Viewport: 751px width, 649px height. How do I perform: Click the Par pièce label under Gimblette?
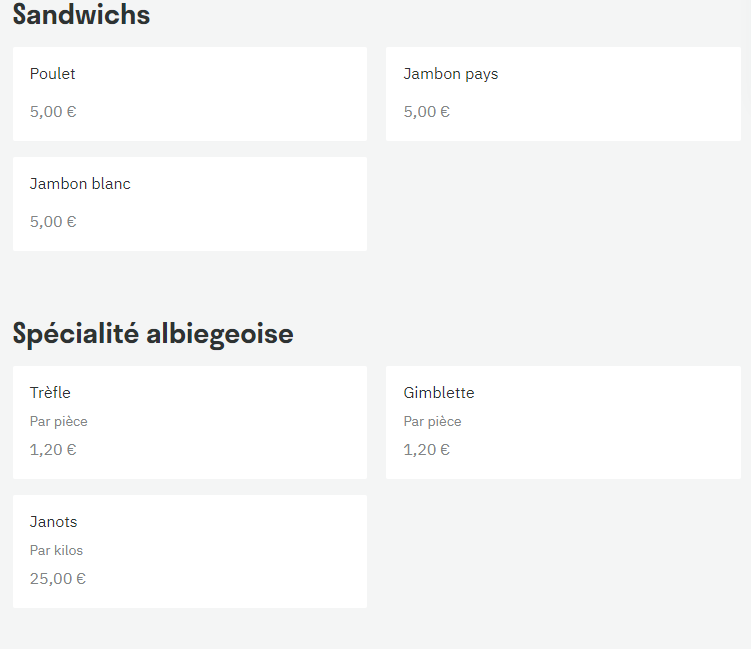(x=432, y=421)
